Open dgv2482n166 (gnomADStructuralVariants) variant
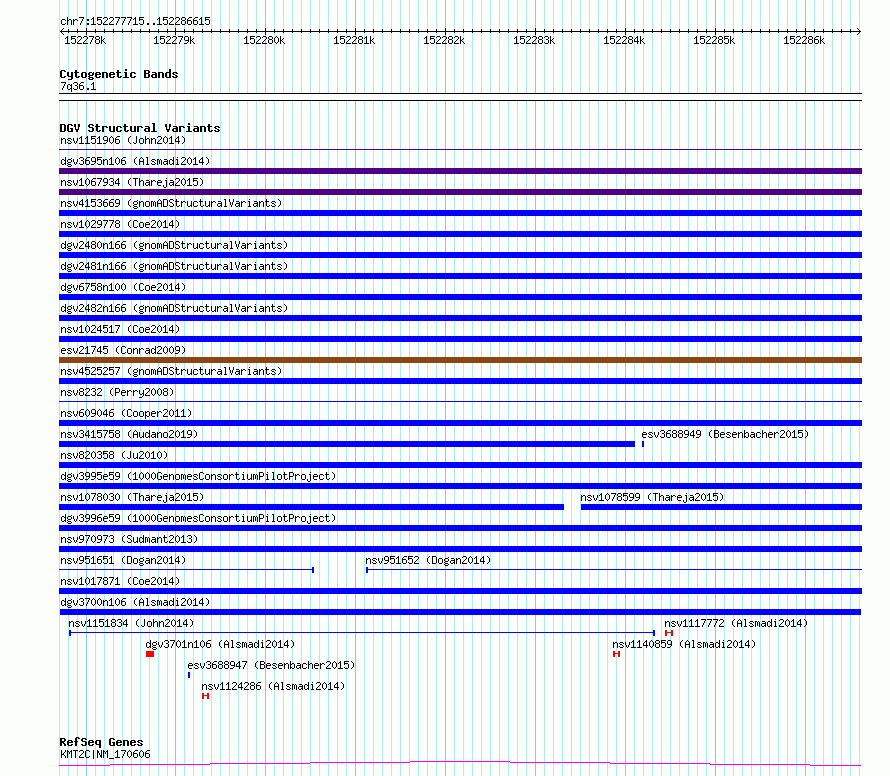The height and width of the screenshot is (776, 890). point(174,308)
